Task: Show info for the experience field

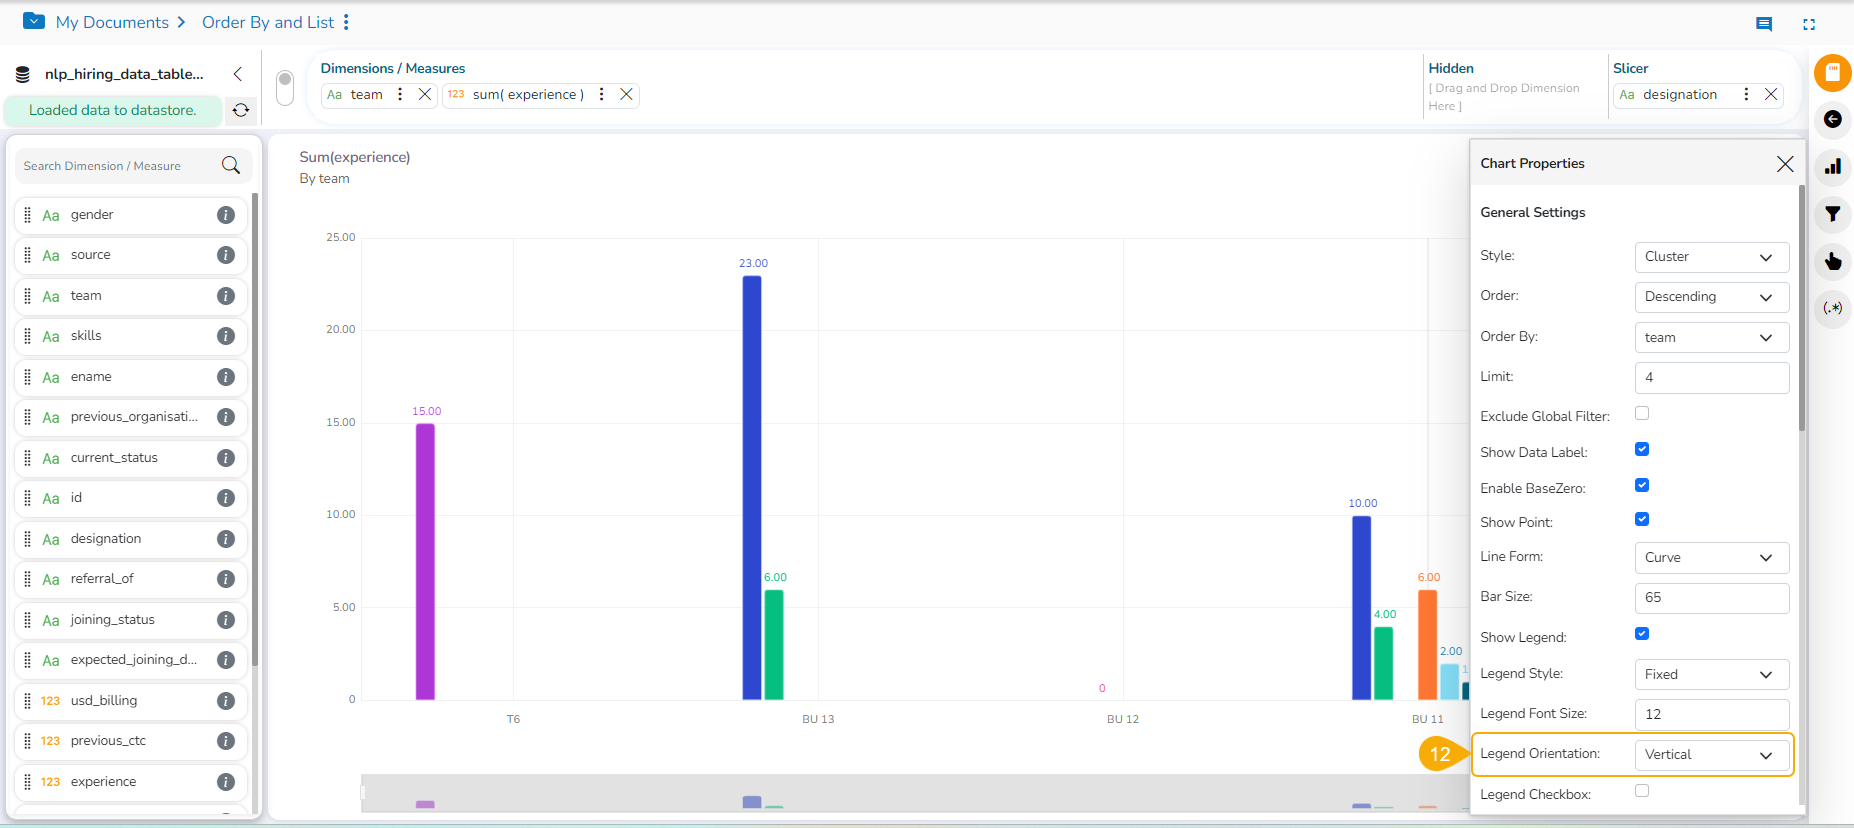Action: click(226, 782)
